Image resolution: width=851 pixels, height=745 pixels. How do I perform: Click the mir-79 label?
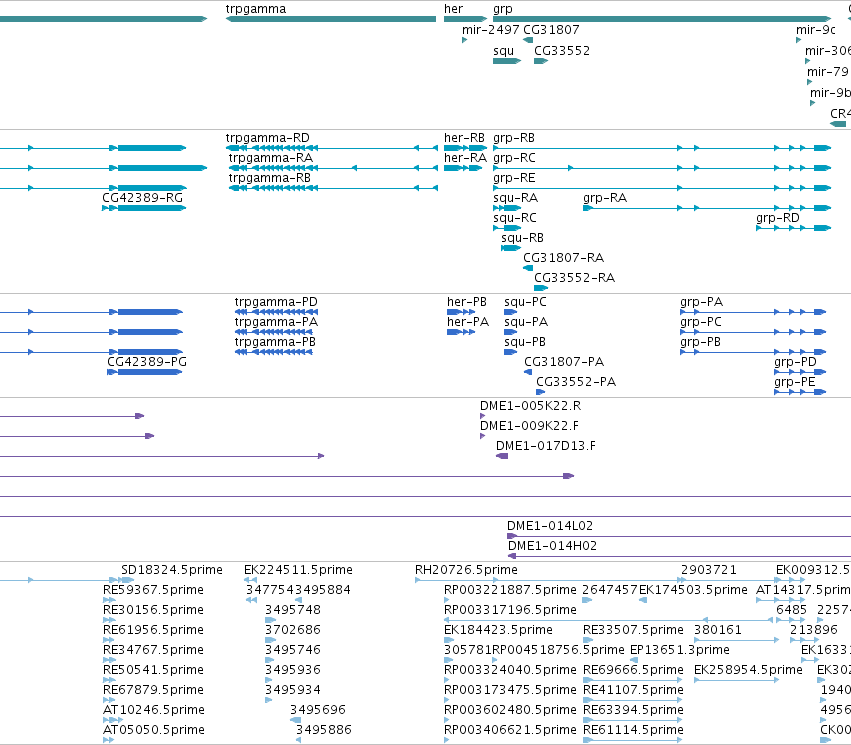coord(827,72)
